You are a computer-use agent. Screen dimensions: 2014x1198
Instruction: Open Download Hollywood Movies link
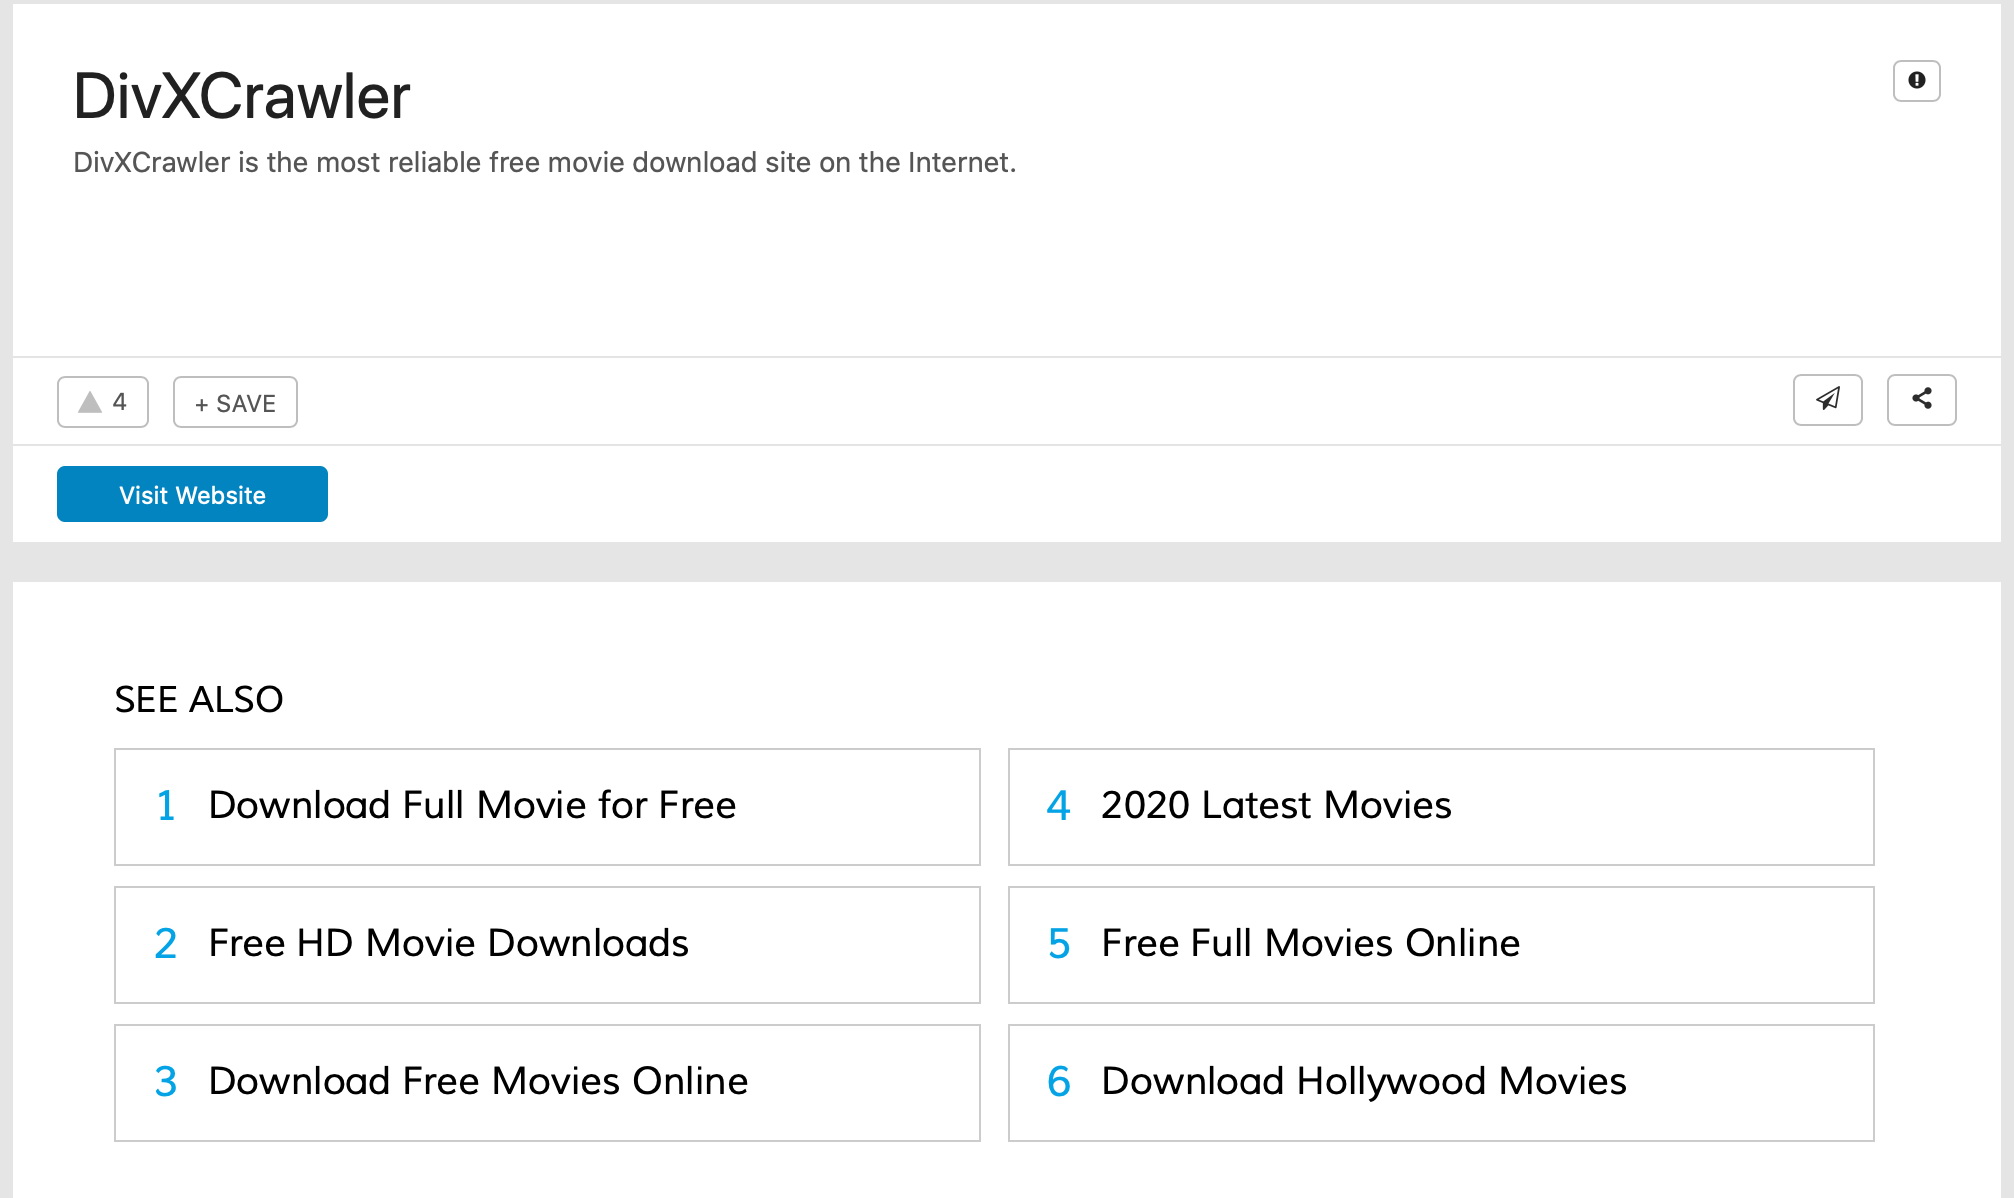(x=1364, y=1082)
